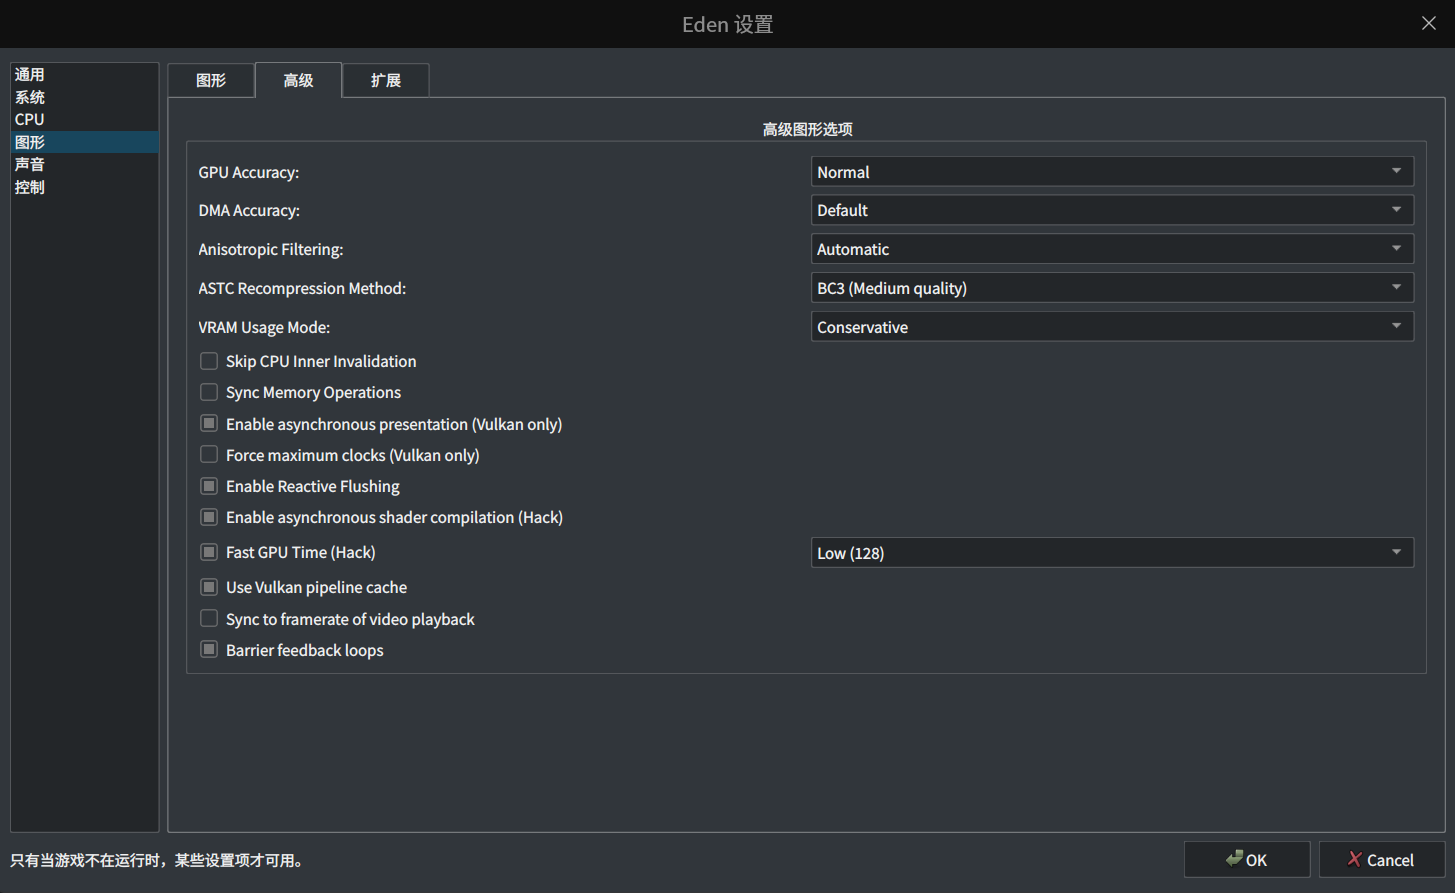Click the Cancel button
The width and height of the screenshot is (1455, 893).
click(x=1381, y=859)
